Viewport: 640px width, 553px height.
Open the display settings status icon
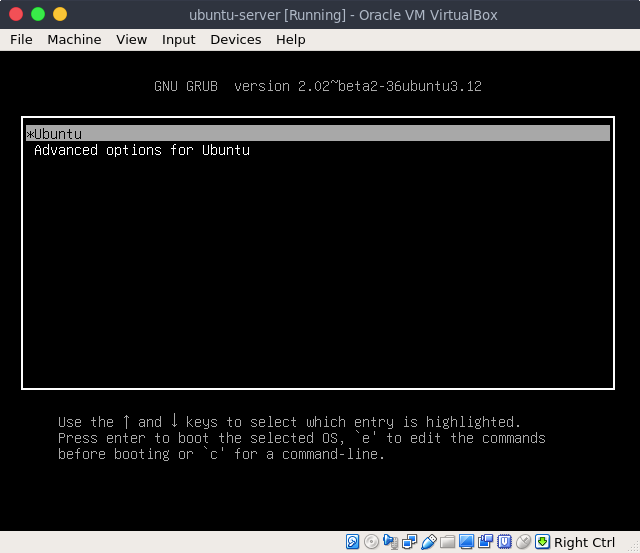pyautogui.click(x=466, y=542)
